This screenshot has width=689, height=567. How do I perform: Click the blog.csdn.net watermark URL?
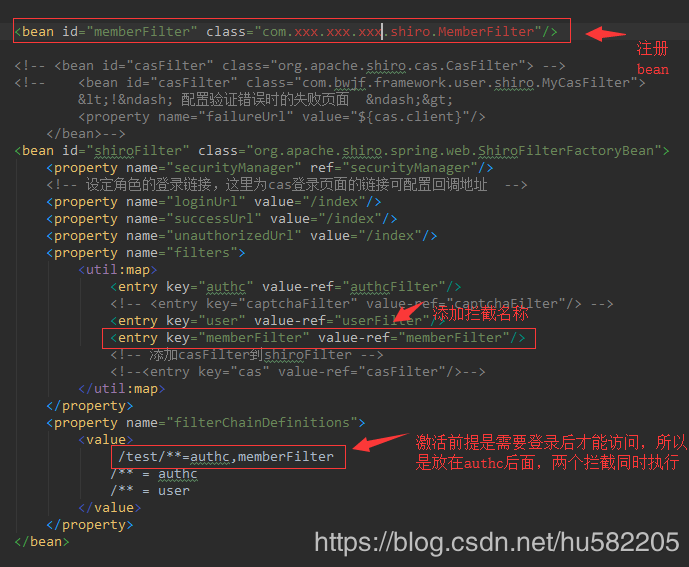[497, 542]
